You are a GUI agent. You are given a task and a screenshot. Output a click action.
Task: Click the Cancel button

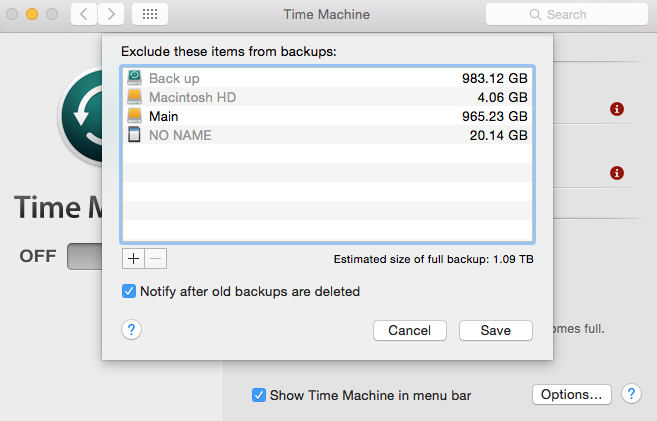pyautogui.click(x=410, y=331)
